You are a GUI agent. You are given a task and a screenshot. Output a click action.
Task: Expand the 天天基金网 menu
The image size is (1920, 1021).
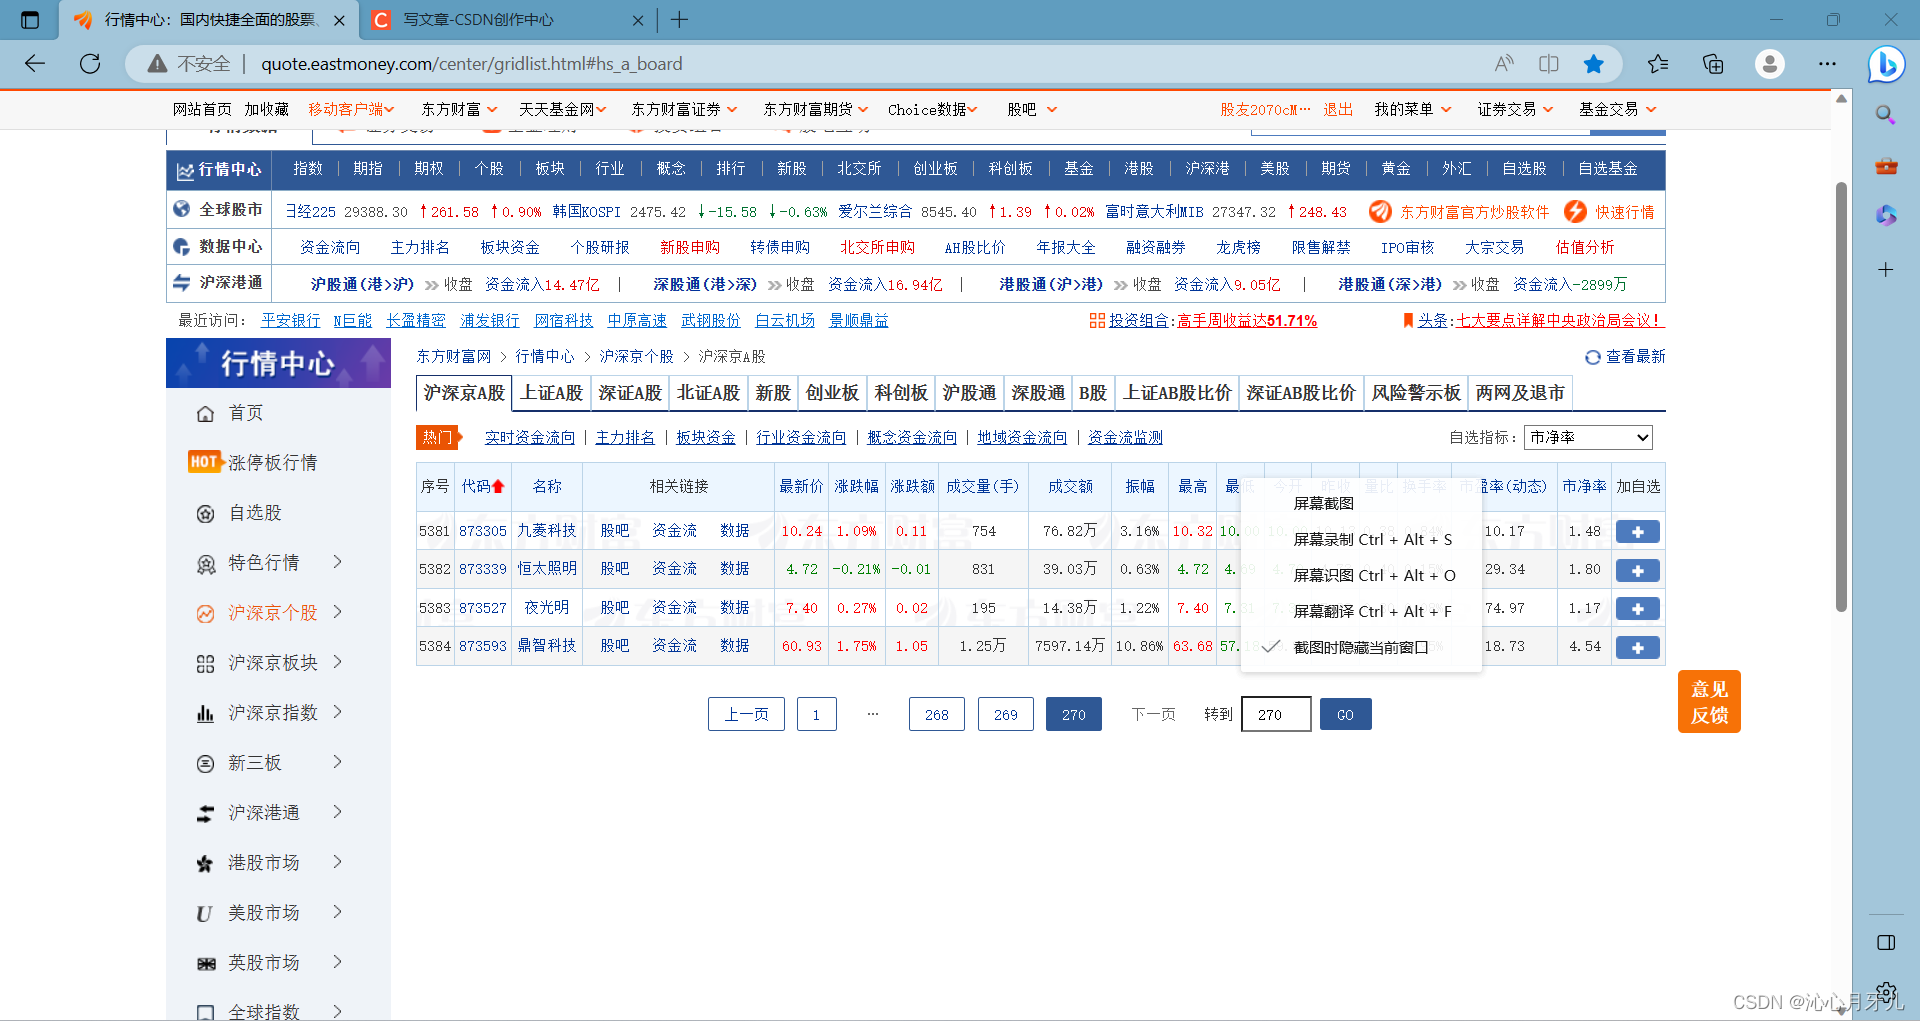[x=563, y=109]
